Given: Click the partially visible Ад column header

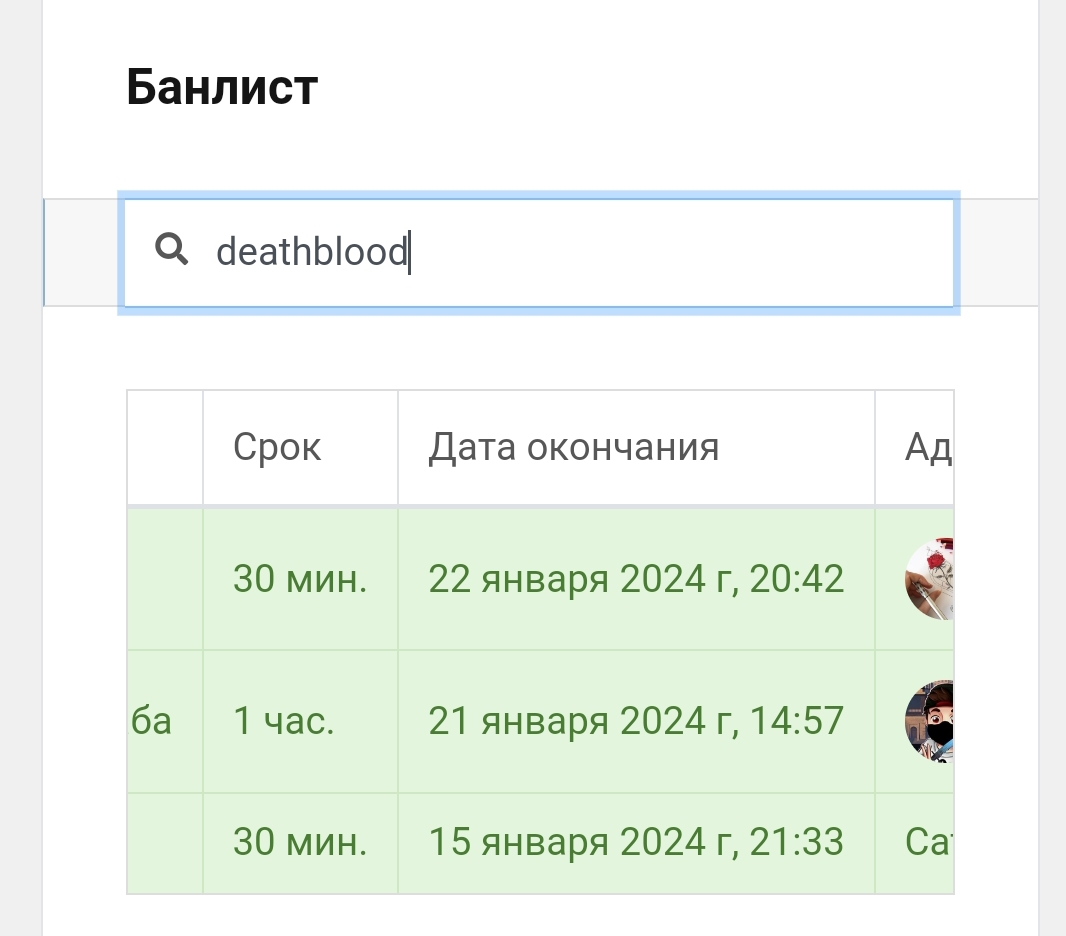Looking at the screenshot, I should (927, 447).
